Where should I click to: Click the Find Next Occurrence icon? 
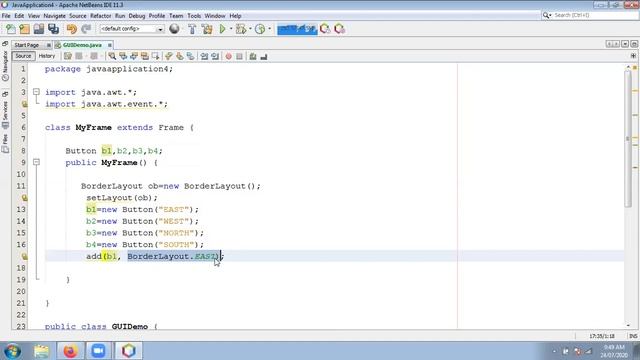click(x=133, y=56)
